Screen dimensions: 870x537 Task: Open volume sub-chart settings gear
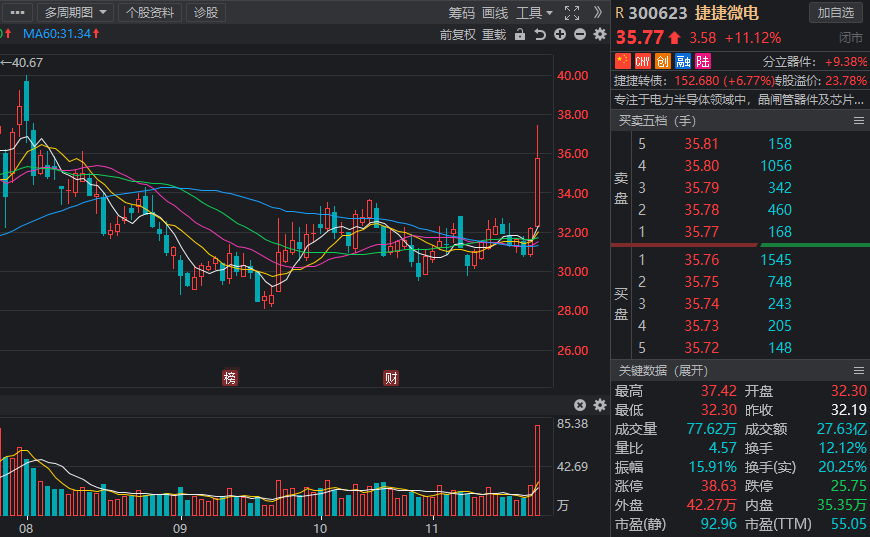coord(600,405)
